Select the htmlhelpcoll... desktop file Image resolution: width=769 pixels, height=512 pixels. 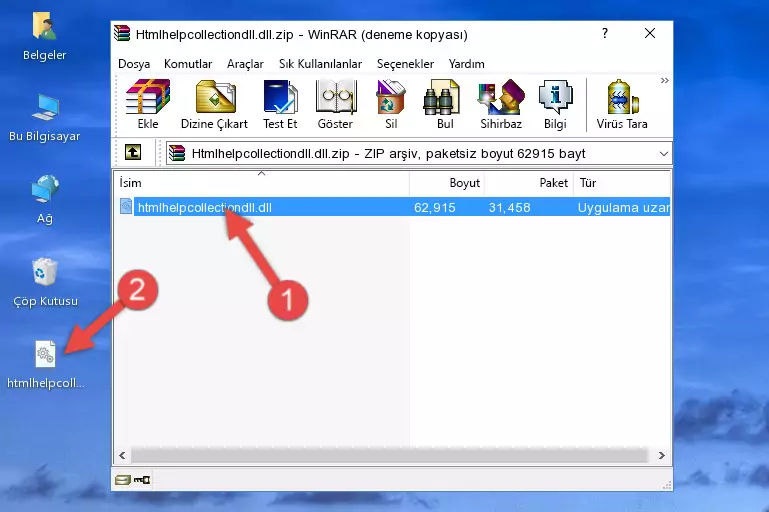click(x=46, y=365)
